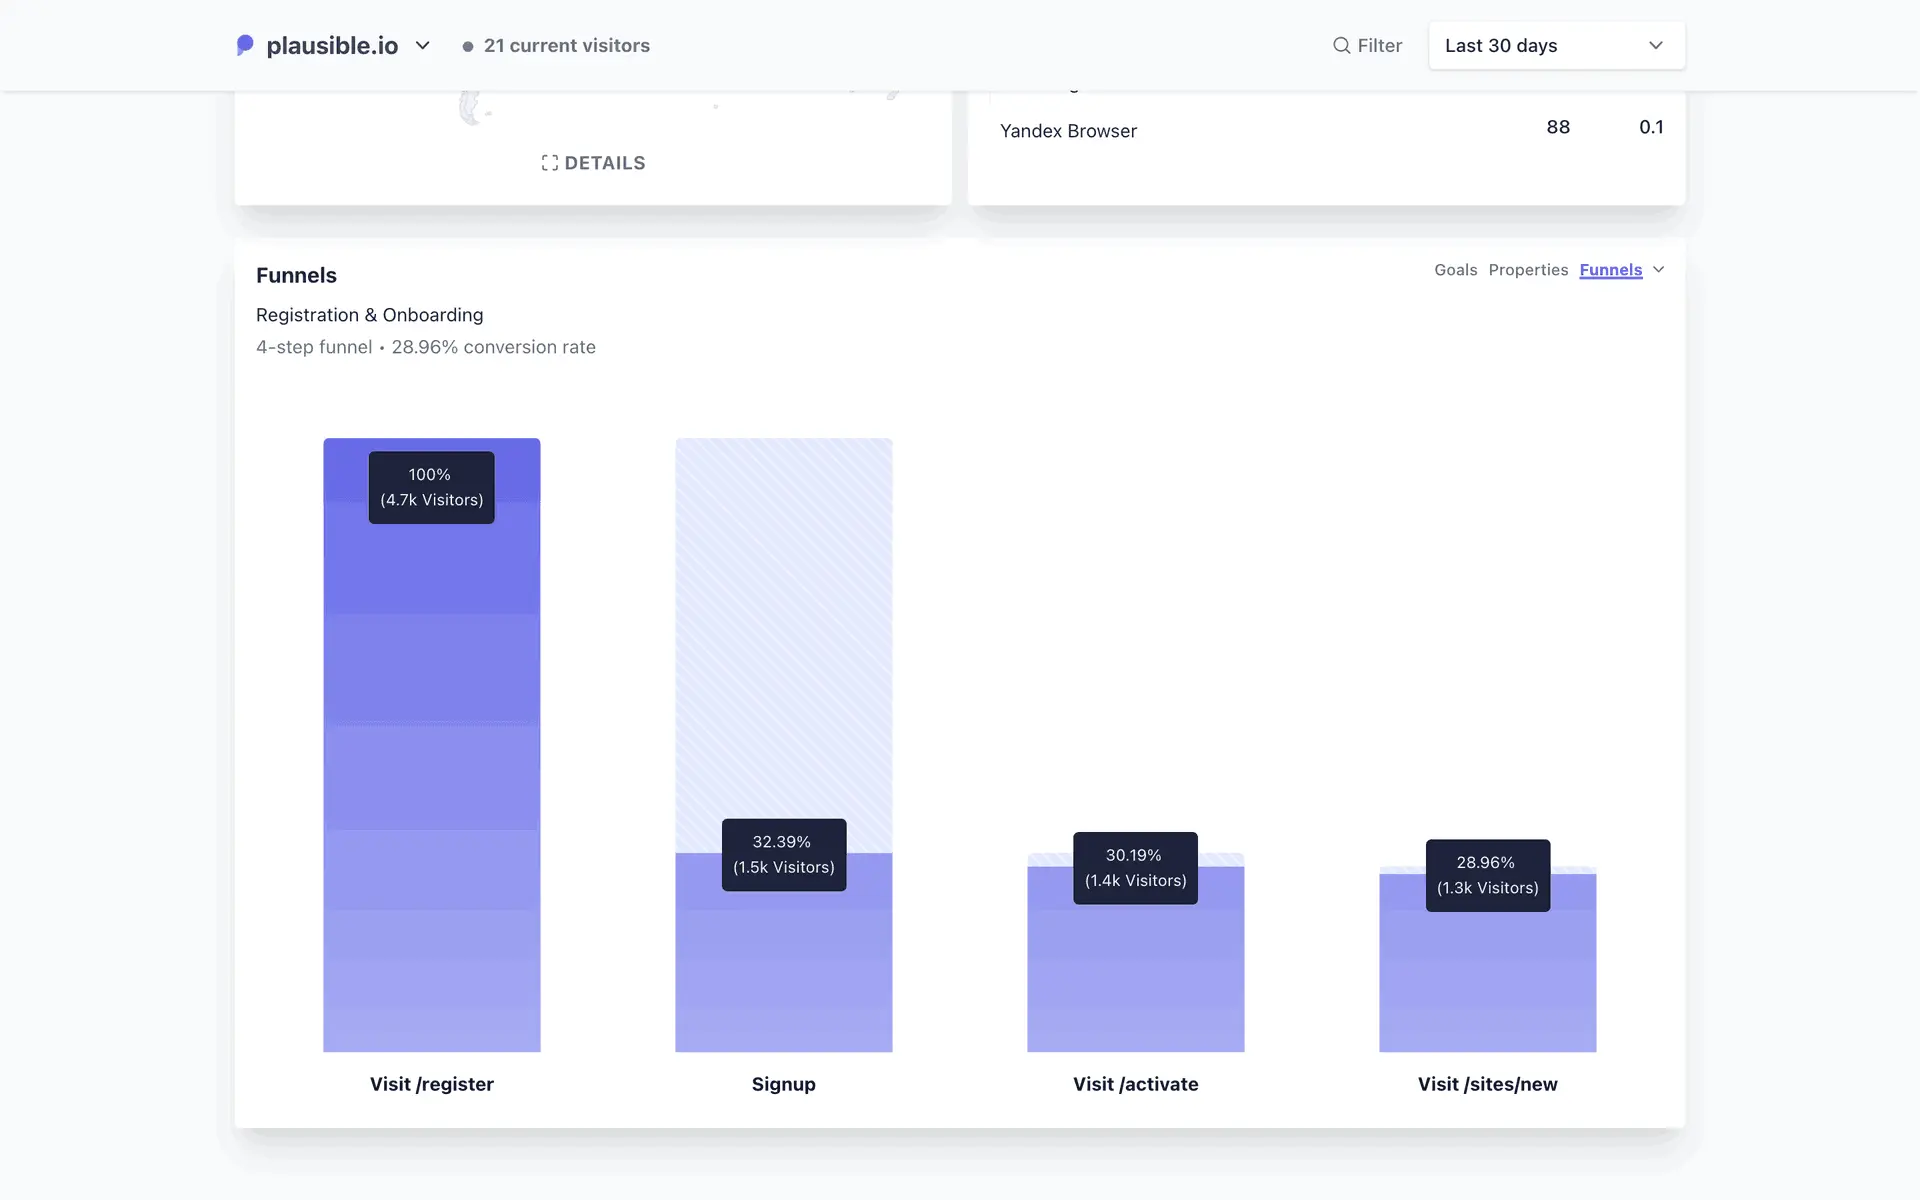Viewport: 1920px width, 1200px height.
Task: Click the Visit /activate funnel bar
Action: 1135,980
